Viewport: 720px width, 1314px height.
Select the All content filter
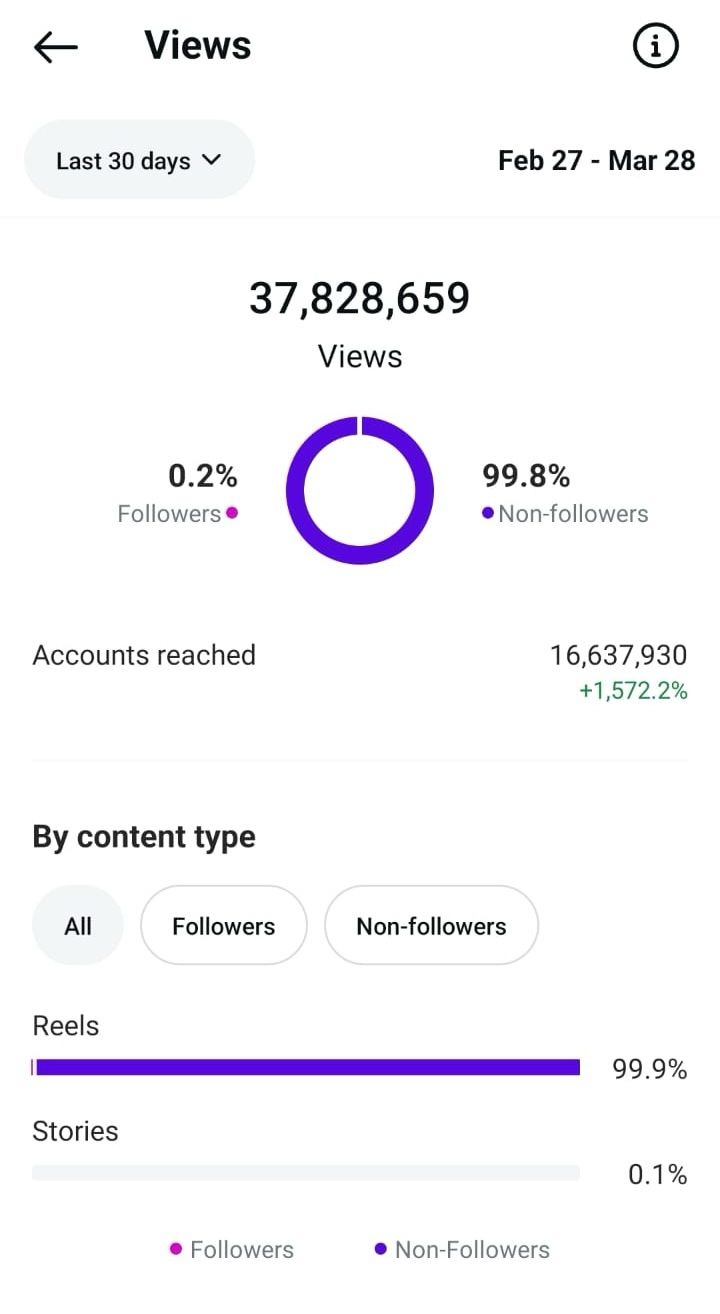(78, 925)
